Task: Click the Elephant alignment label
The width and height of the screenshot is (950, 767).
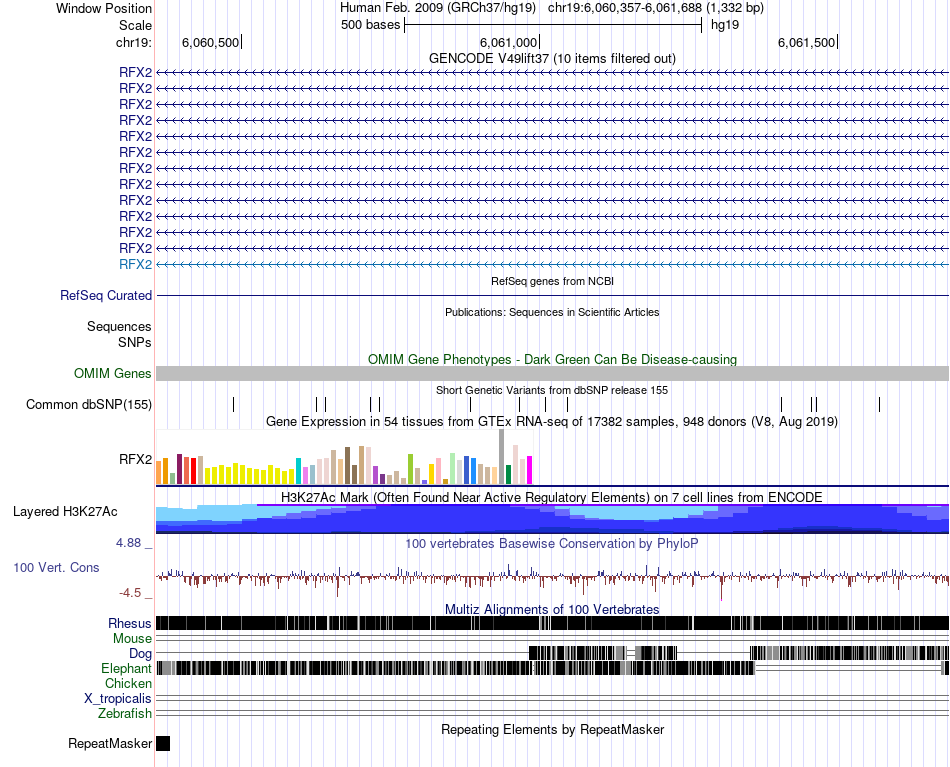Action: tap(126, 668)
